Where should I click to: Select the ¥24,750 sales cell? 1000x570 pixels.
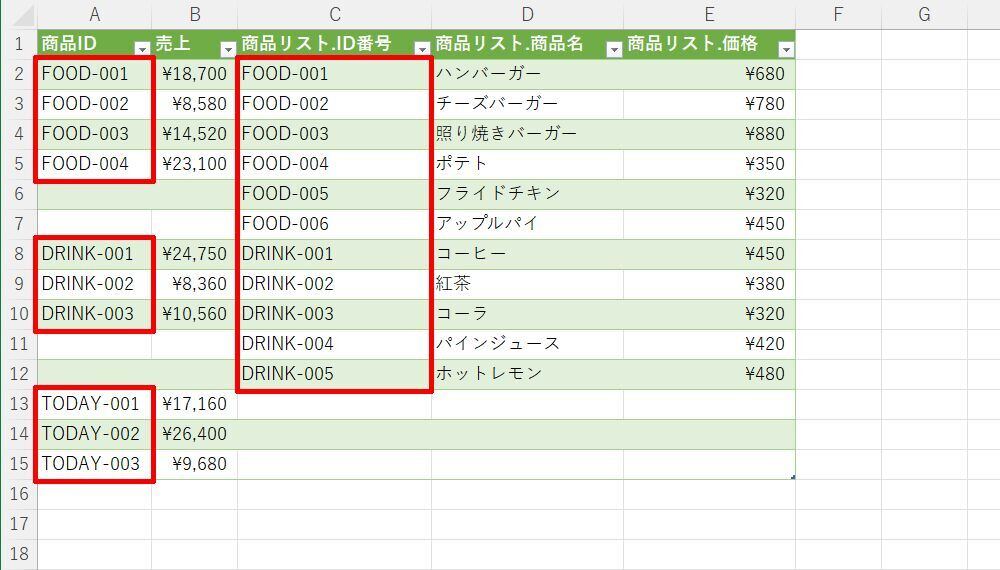click(195, 254)
